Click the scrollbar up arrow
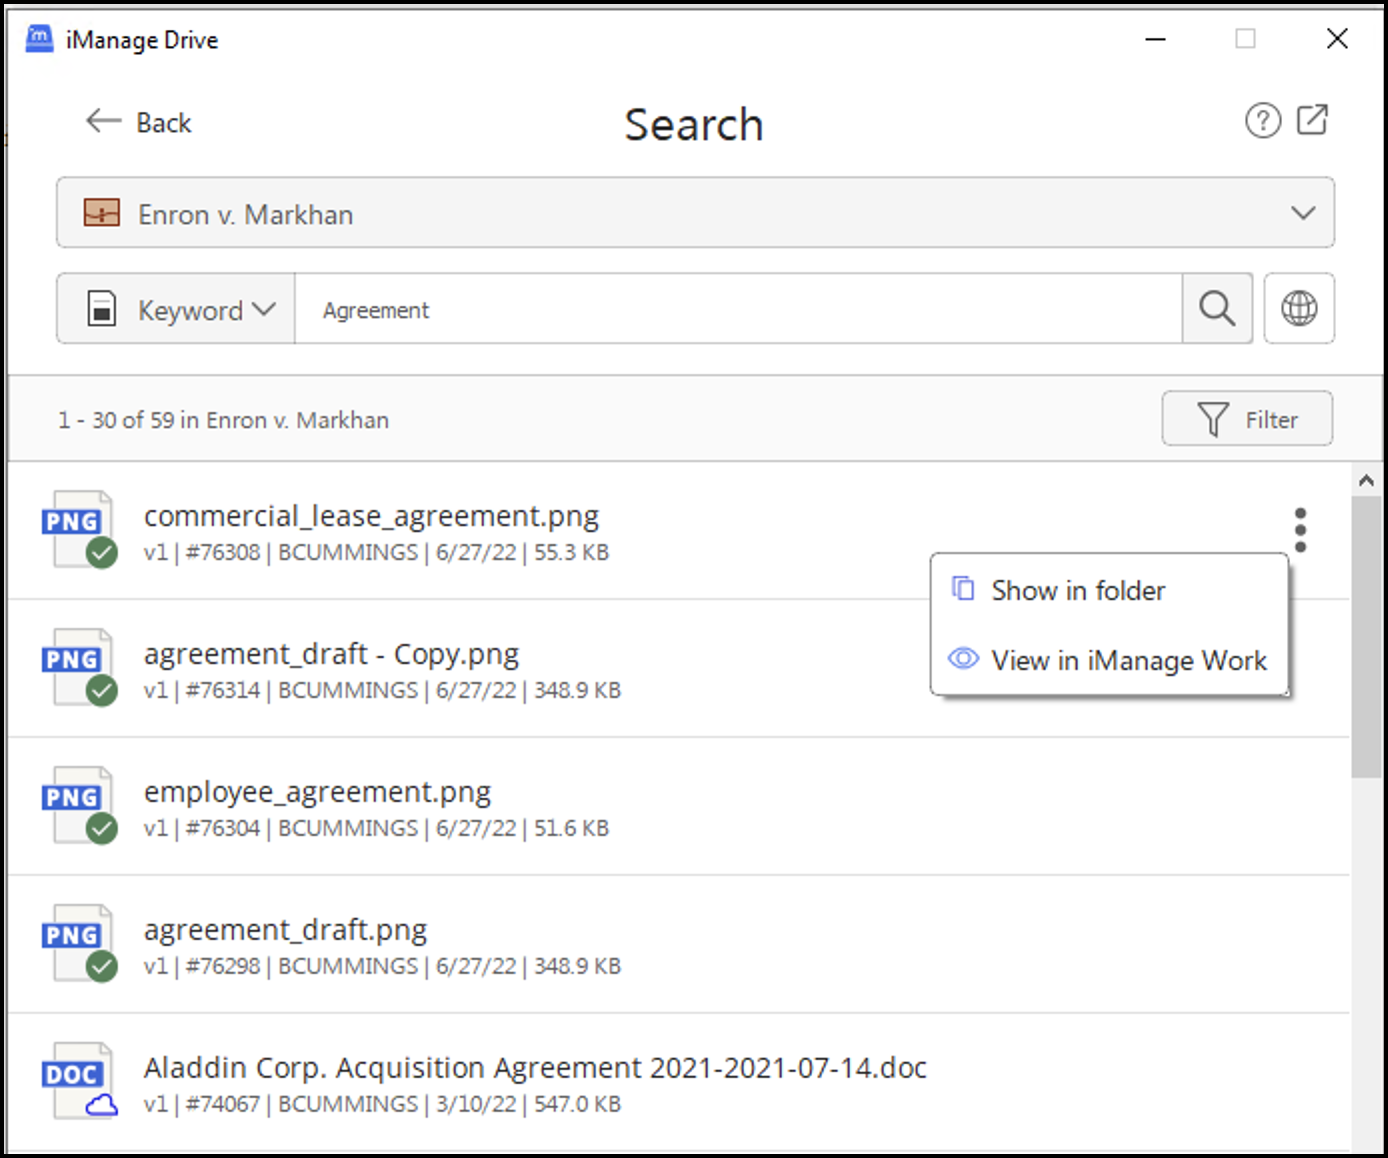This screenshot has width=1388, height=1158. point(1366,481)
